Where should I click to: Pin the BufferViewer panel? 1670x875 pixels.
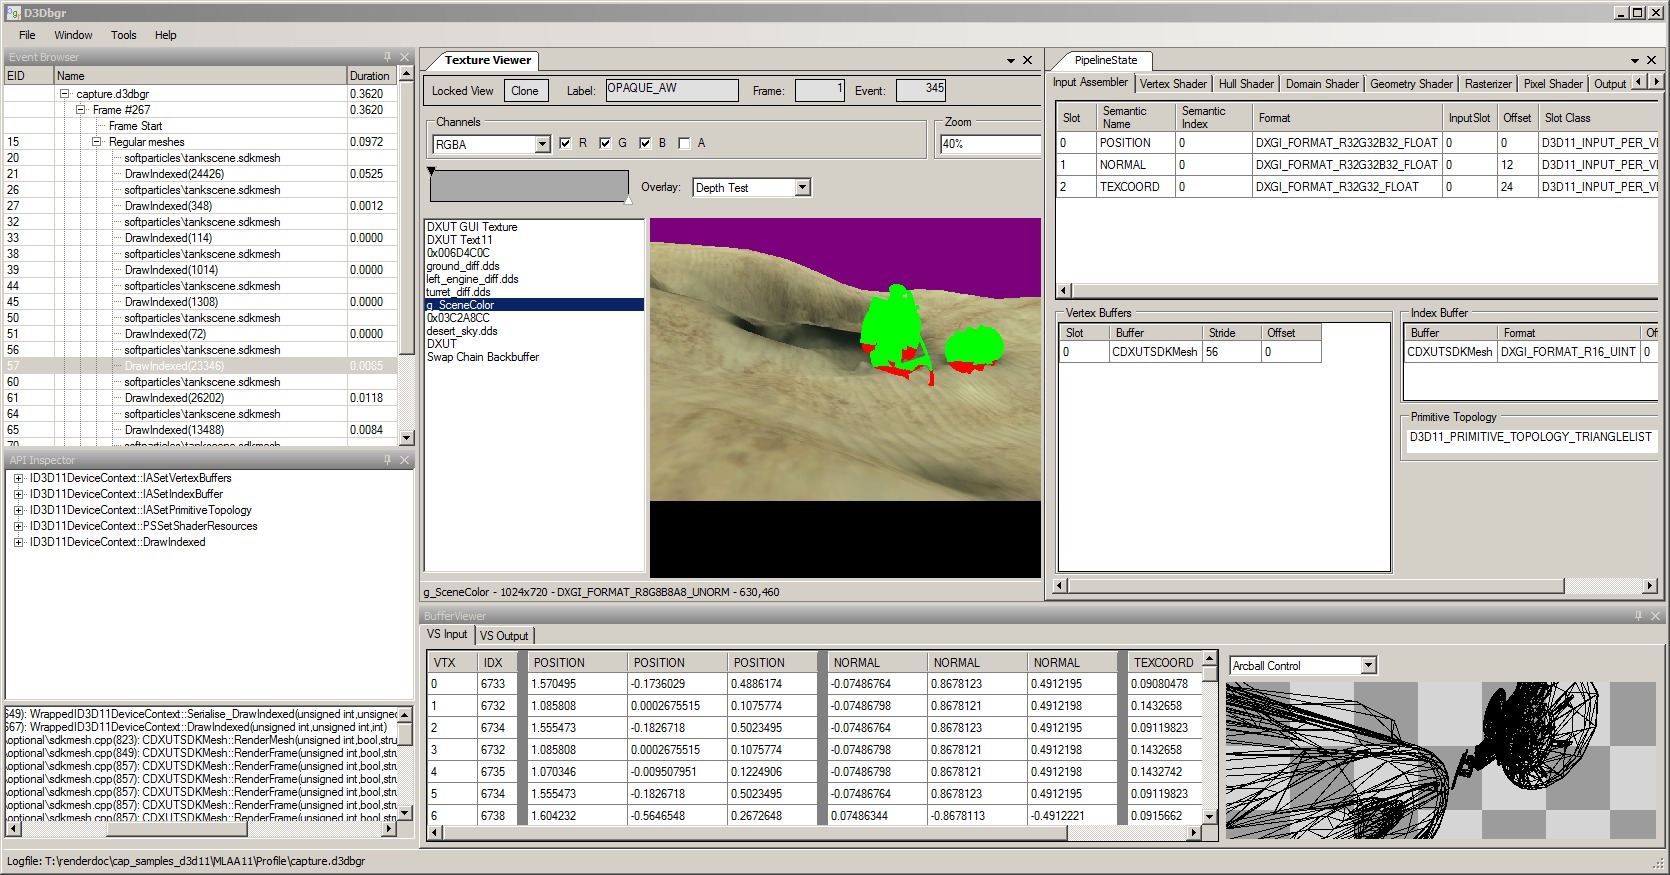pos(1638,616)
